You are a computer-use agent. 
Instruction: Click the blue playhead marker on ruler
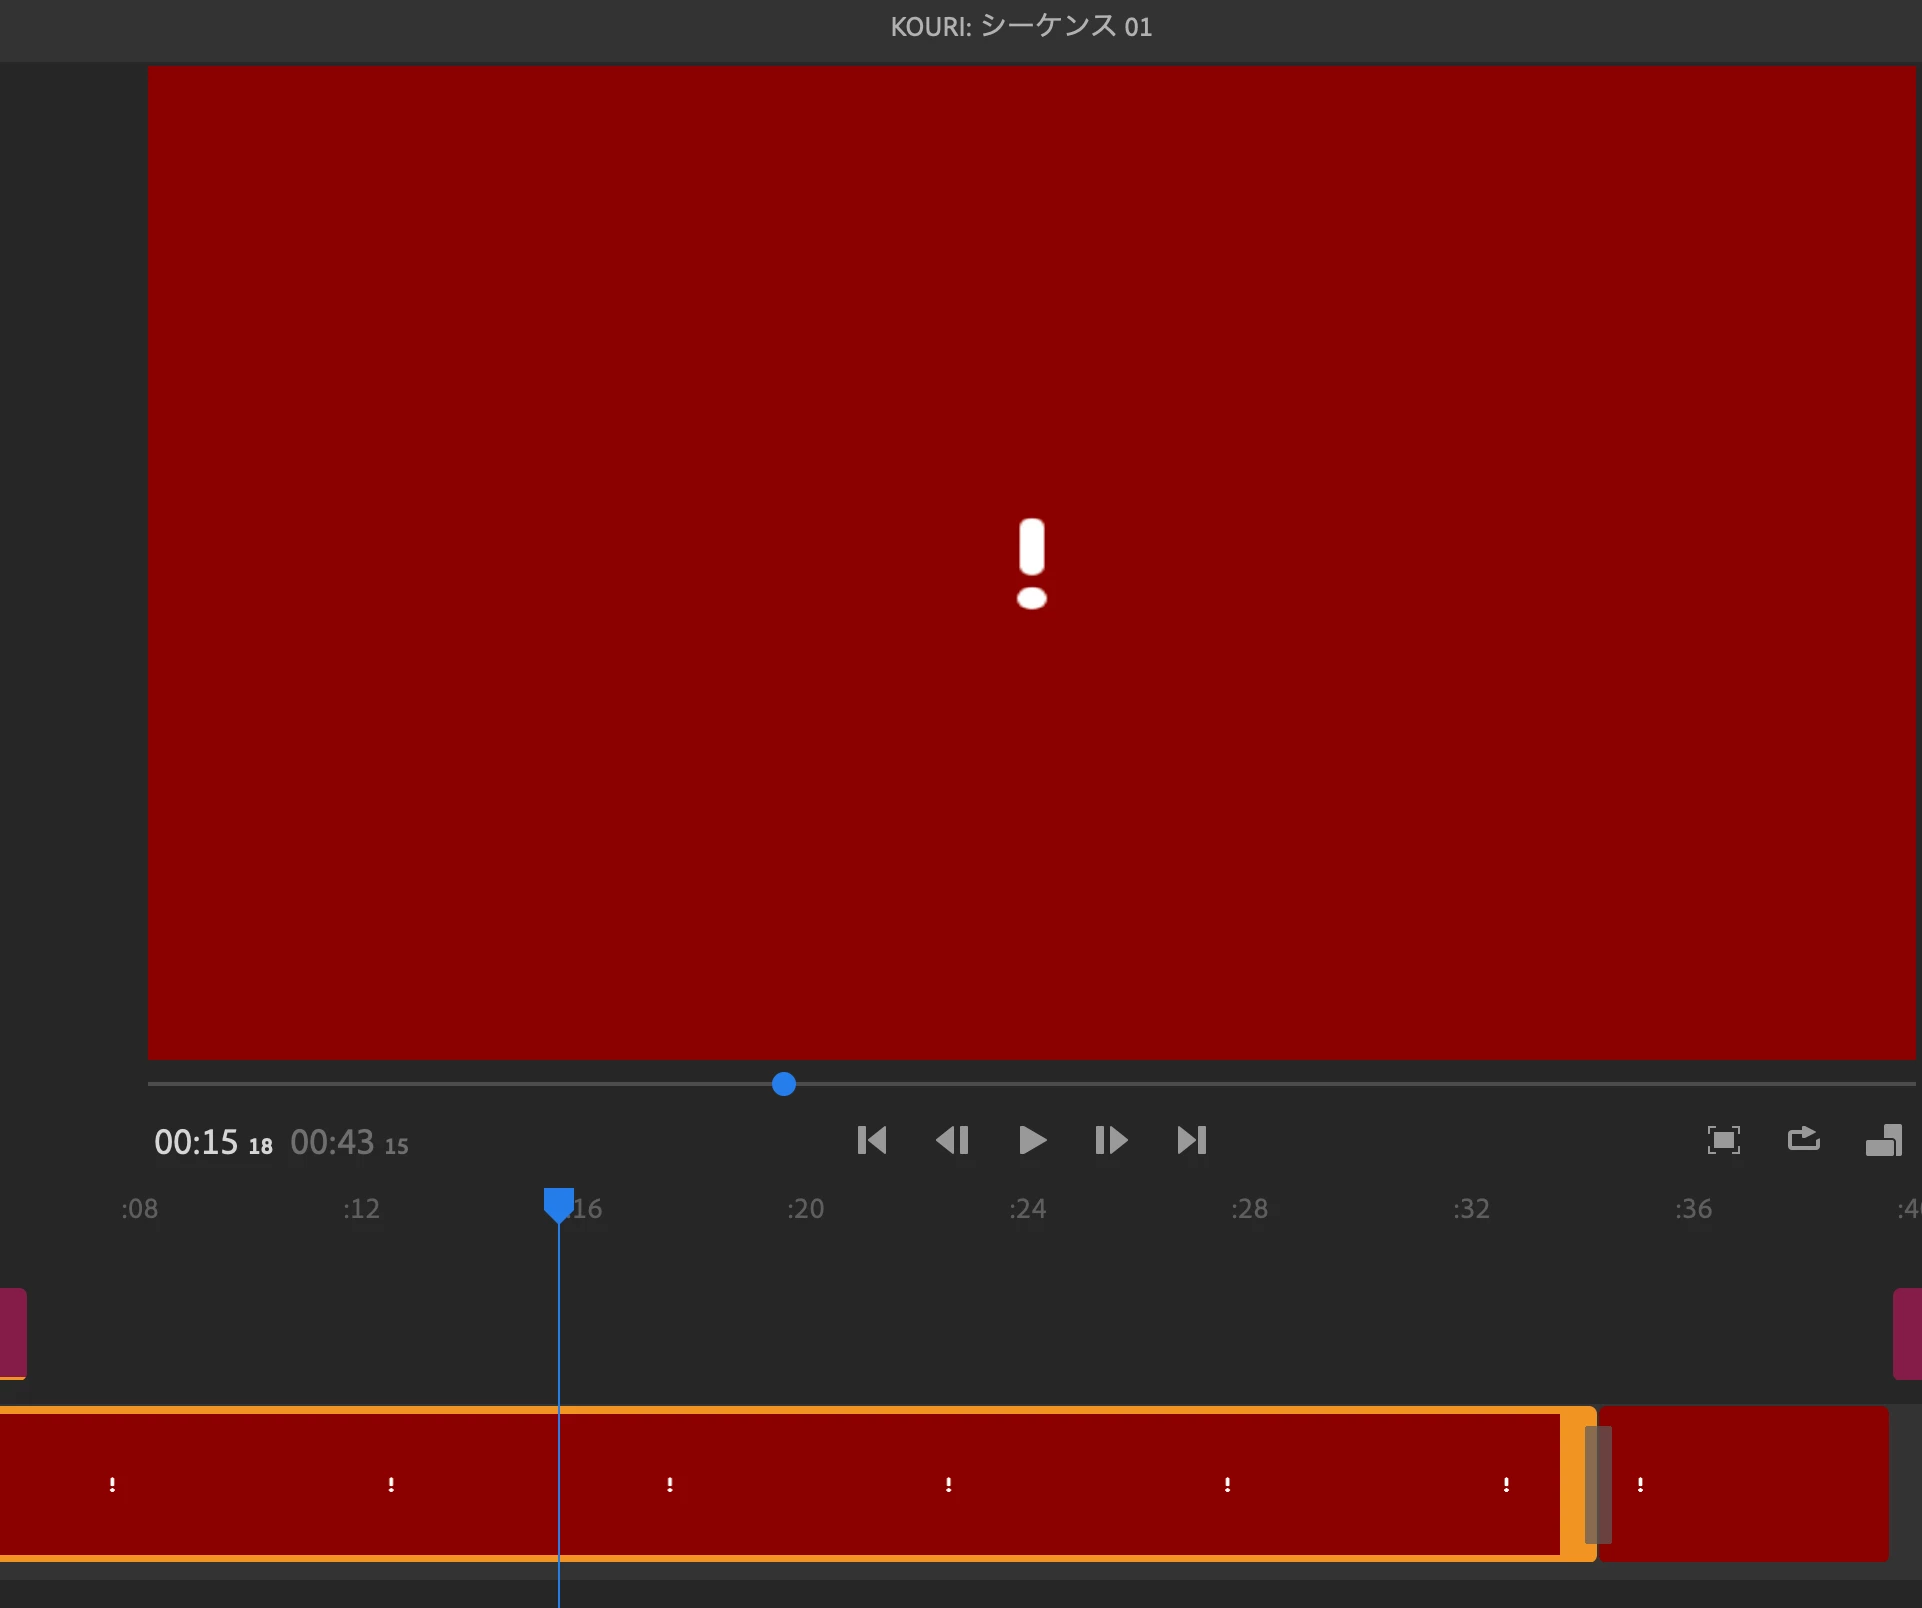click(558, 1203)
